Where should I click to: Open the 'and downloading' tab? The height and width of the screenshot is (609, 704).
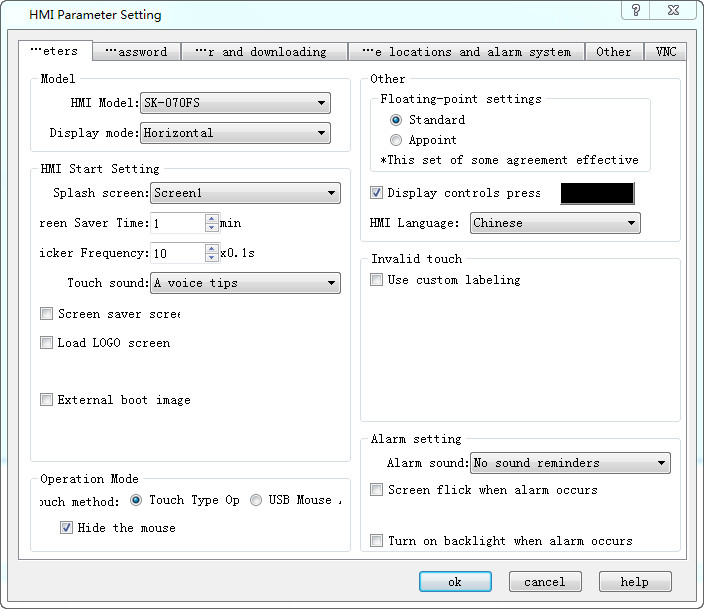pos(264,52)
